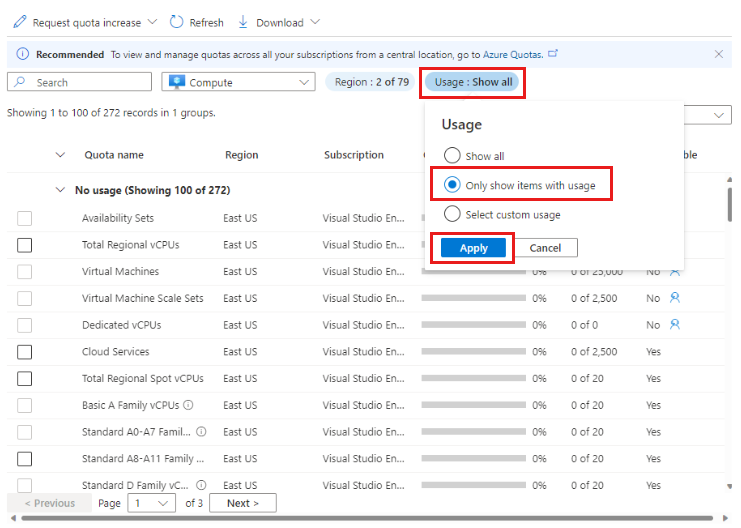
Task: Click the usage bar in Dedicated vCPUs row
Action: pos(474,325)
